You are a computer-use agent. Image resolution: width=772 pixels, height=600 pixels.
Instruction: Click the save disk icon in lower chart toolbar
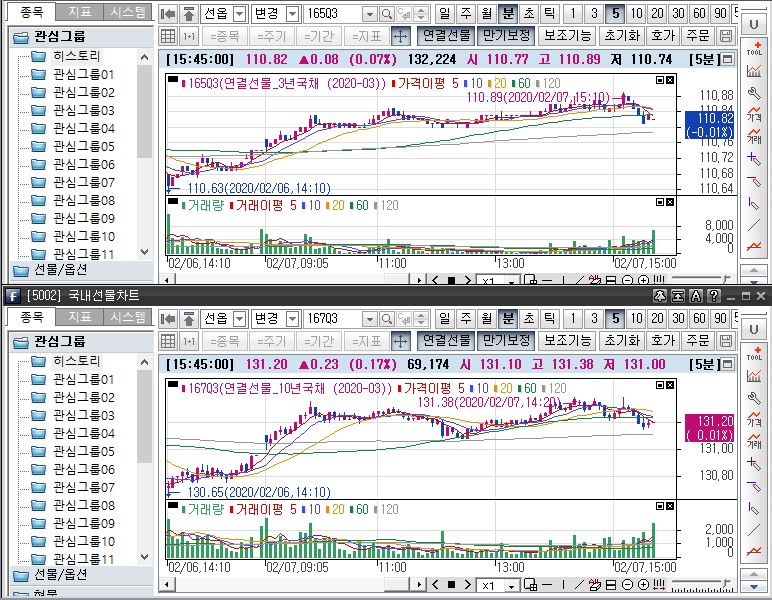pos(725,341)
